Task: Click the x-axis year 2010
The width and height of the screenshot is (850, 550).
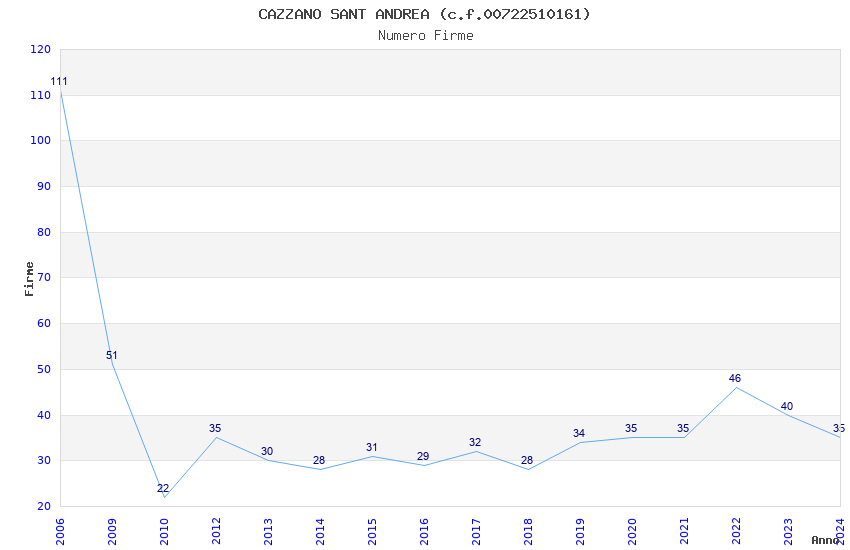Action: point(164,531)
